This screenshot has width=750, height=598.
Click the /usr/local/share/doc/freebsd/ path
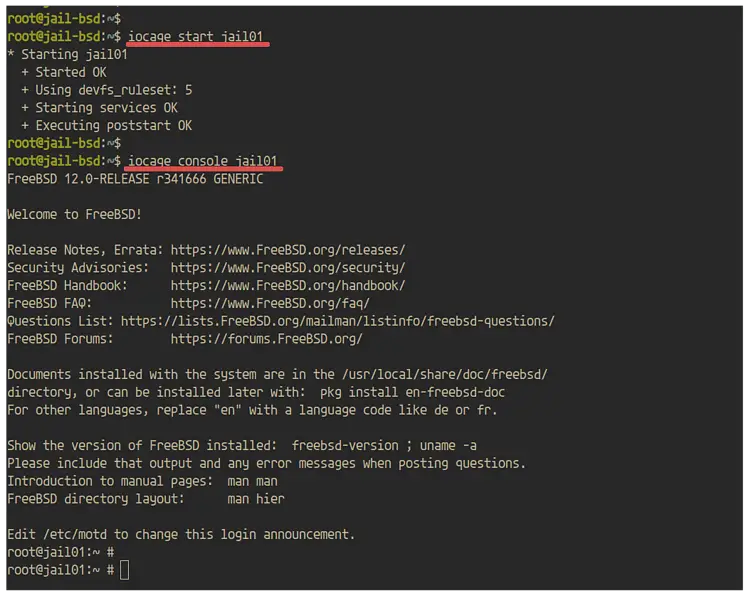click(x=445, y=375)
